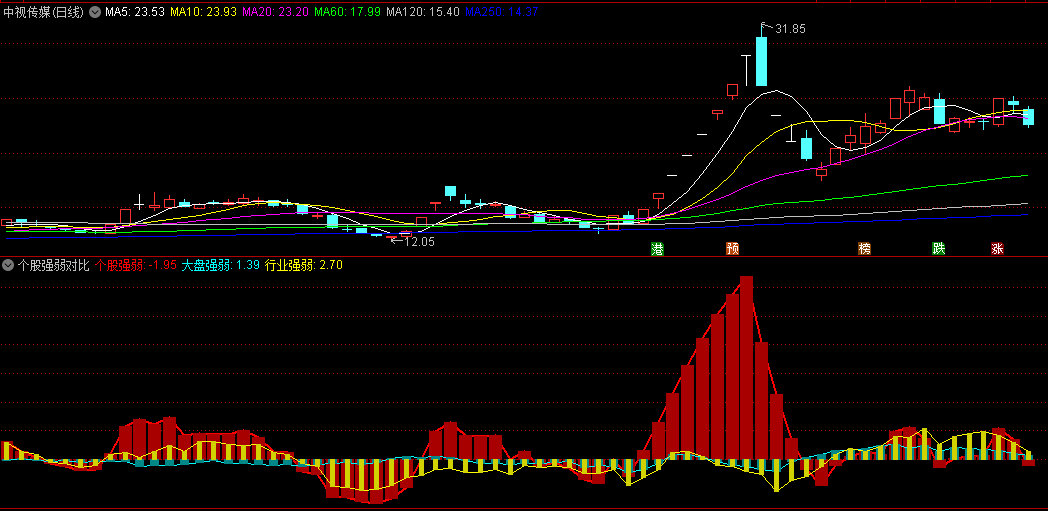This screenshot has width=1048, height=511.
Task: Select the brown 榜 ranking marker
Action: 865,249
